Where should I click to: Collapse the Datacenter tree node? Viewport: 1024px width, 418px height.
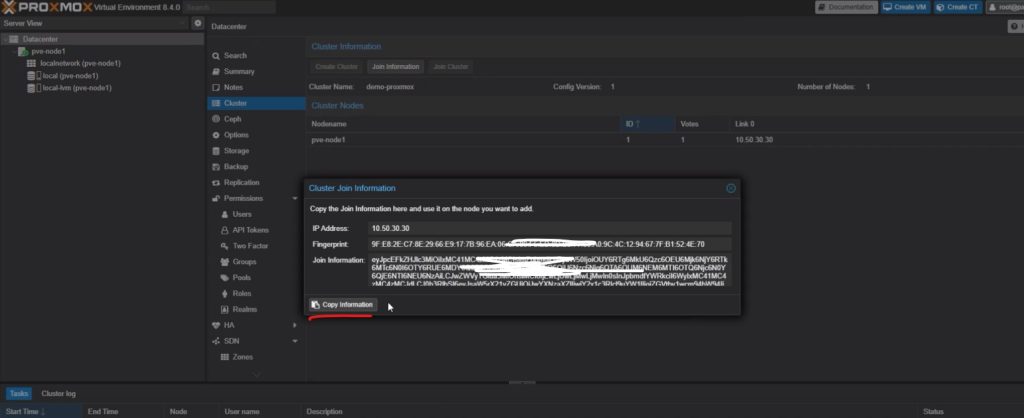[x=5, y=39]
